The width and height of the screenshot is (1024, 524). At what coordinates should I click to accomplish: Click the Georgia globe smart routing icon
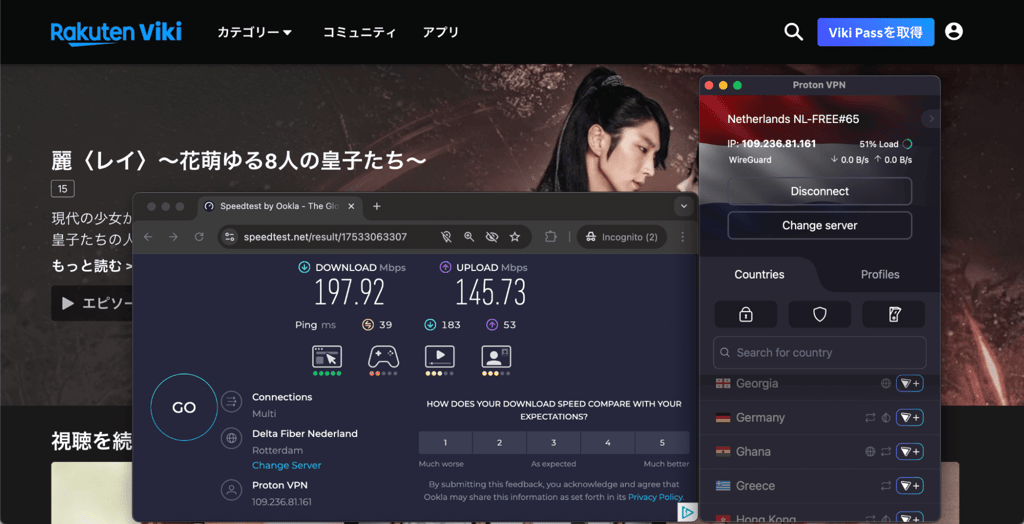pos(886,384)
